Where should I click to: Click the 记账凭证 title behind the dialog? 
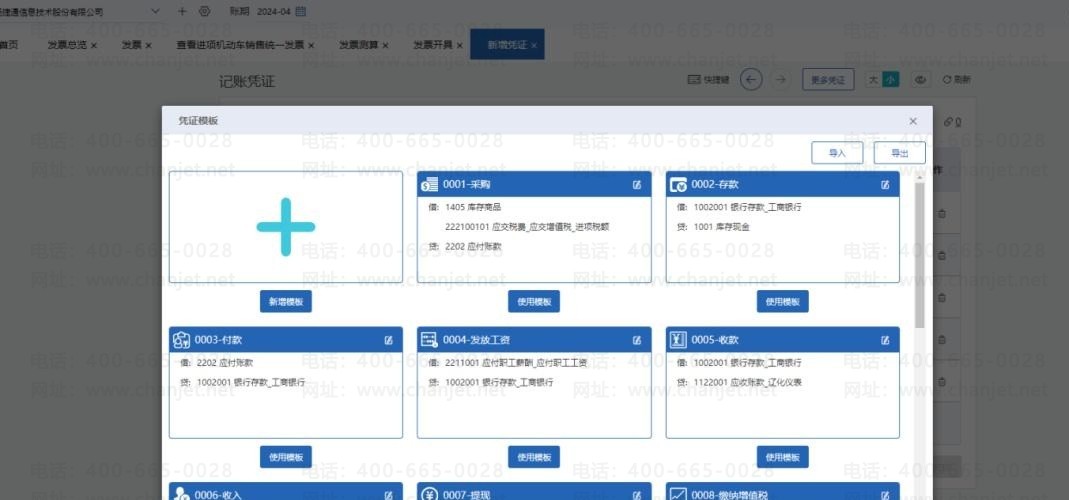(x=247, y=81)
